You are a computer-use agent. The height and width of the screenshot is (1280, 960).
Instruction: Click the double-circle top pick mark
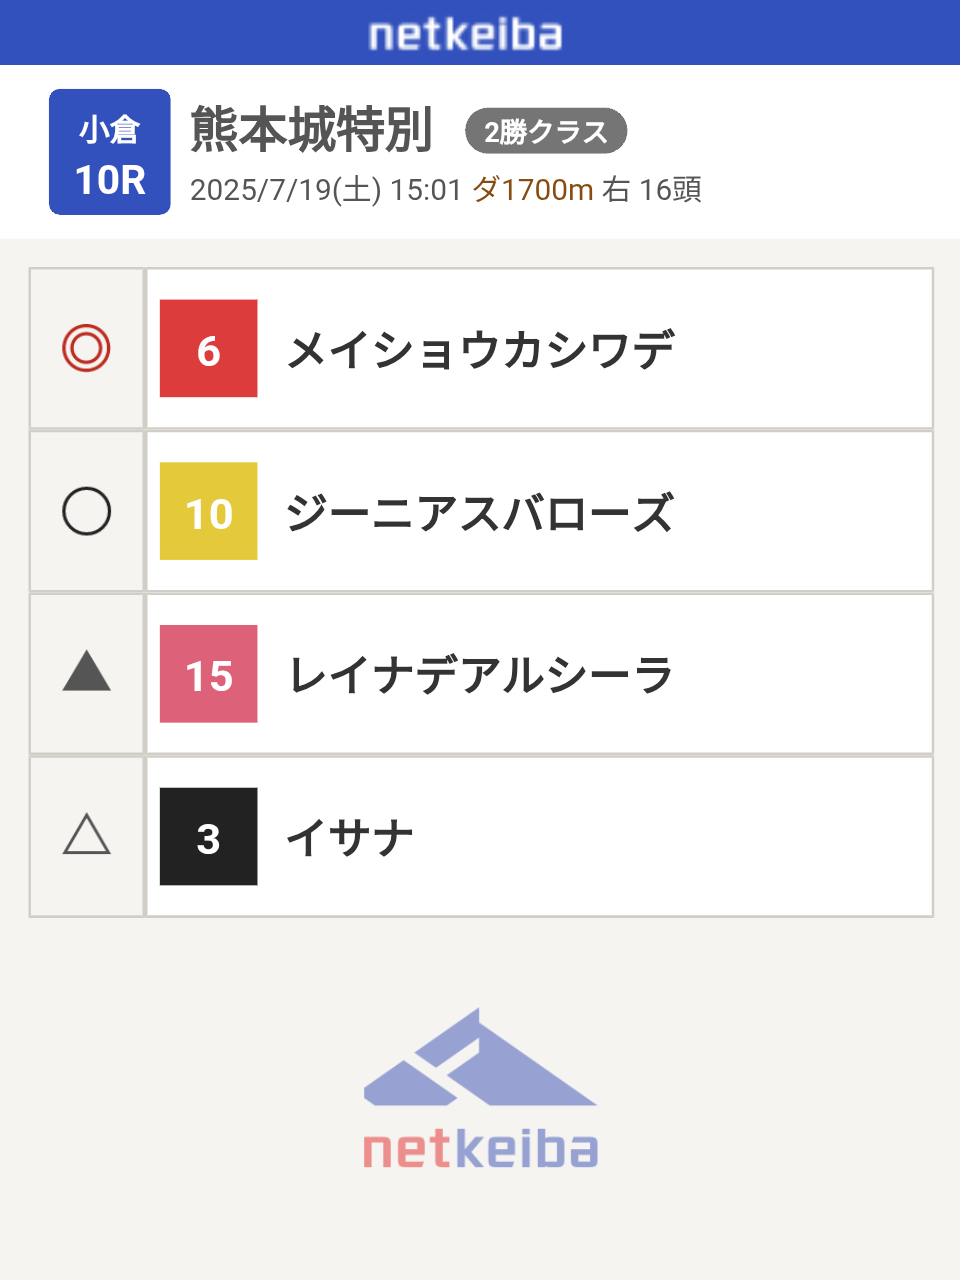point(86,348)
